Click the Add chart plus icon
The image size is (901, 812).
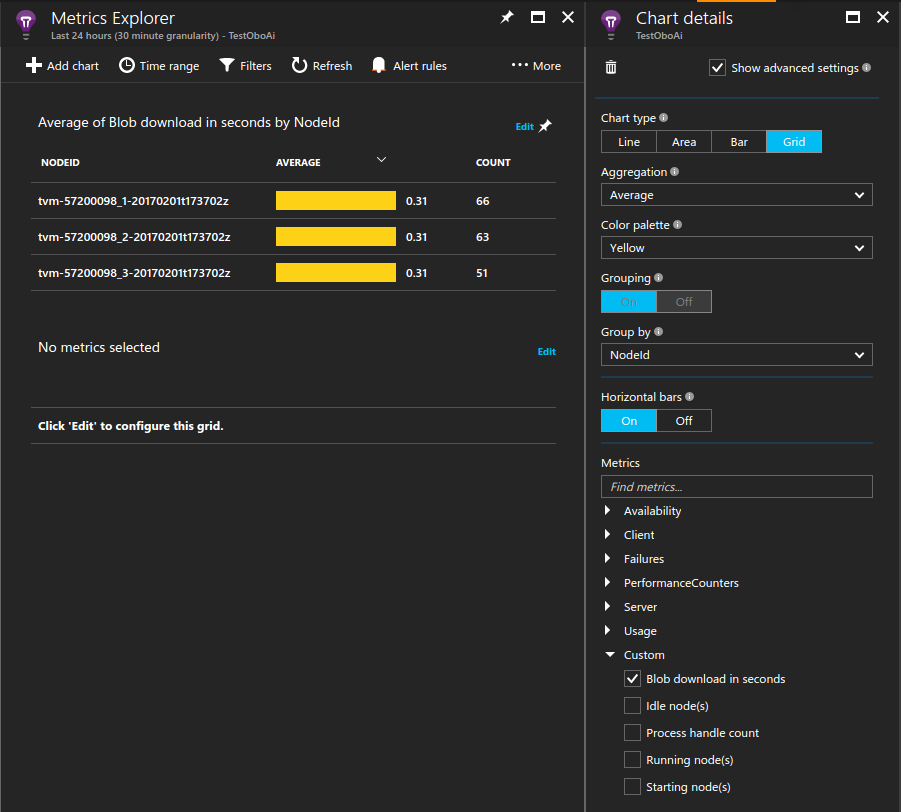click(x=34, y=66)
